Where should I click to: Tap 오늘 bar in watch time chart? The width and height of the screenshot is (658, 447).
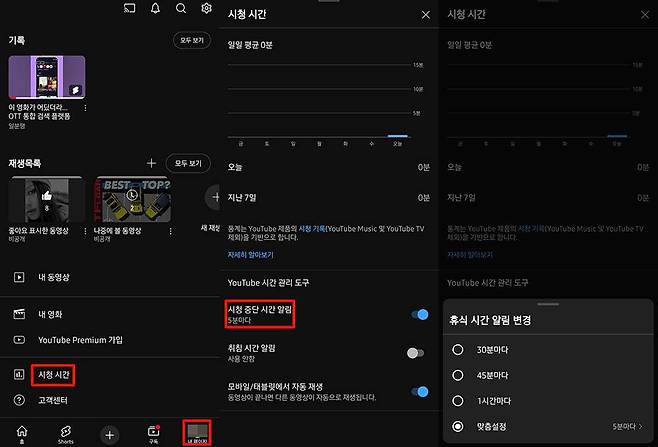click(397, 136)
